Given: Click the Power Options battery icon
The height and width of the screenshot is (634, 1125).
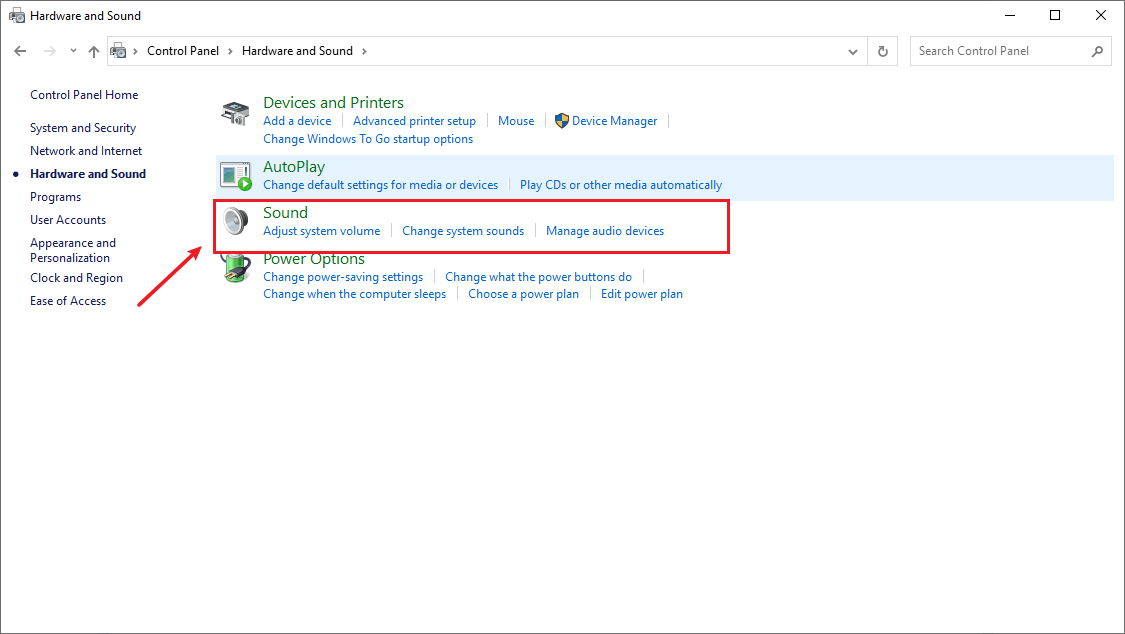Looking at the screenshot, I should [x=235, y=268].
